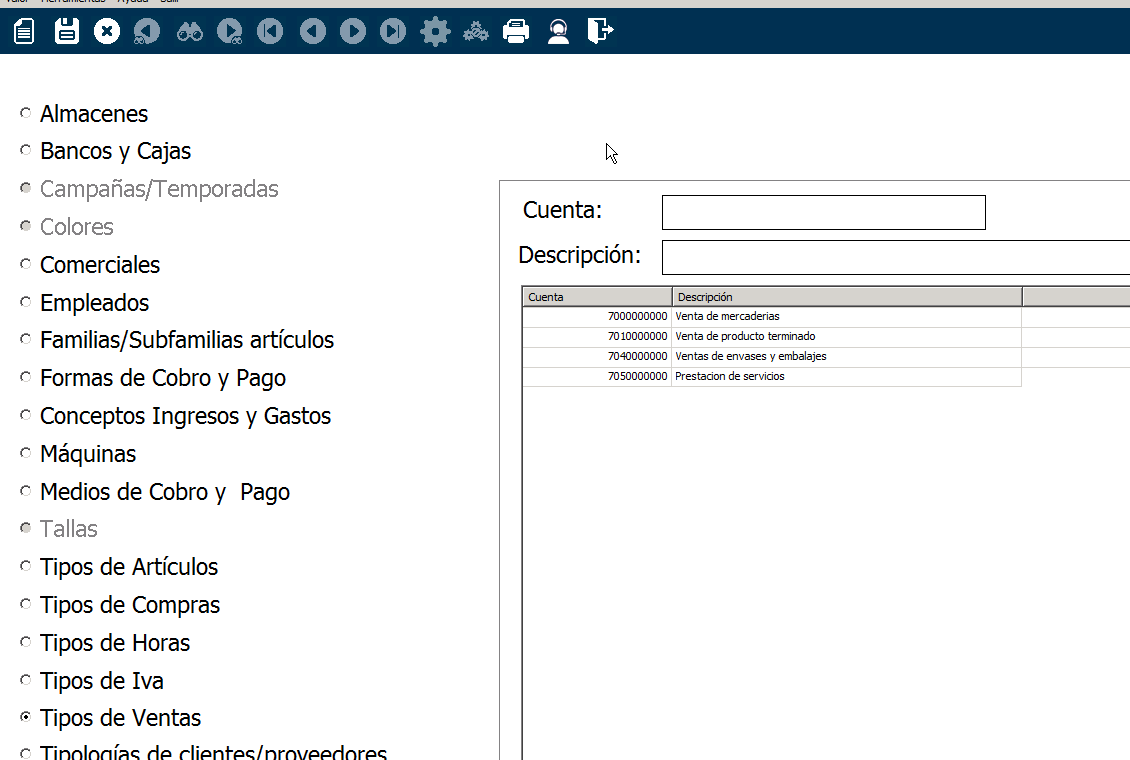Click the exit door icon
This screenshot has height=760, width=1130.
[x=600, y=32]
